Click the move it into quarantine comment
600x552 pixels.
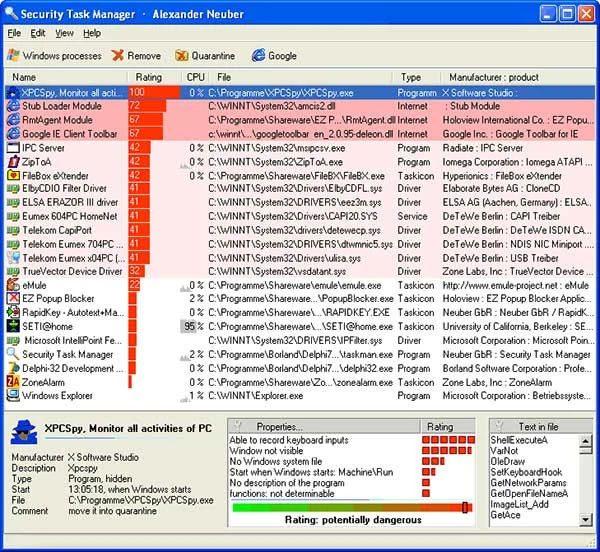[112, 511]
